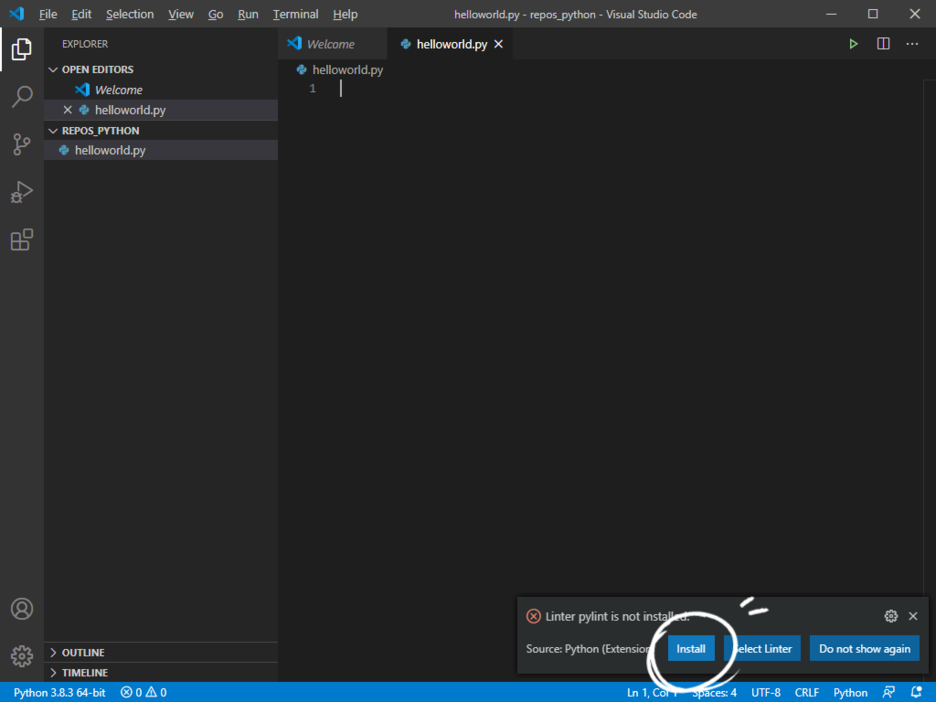
Task: Click the errors and warnings count in status bar
Action: [143, 692]
